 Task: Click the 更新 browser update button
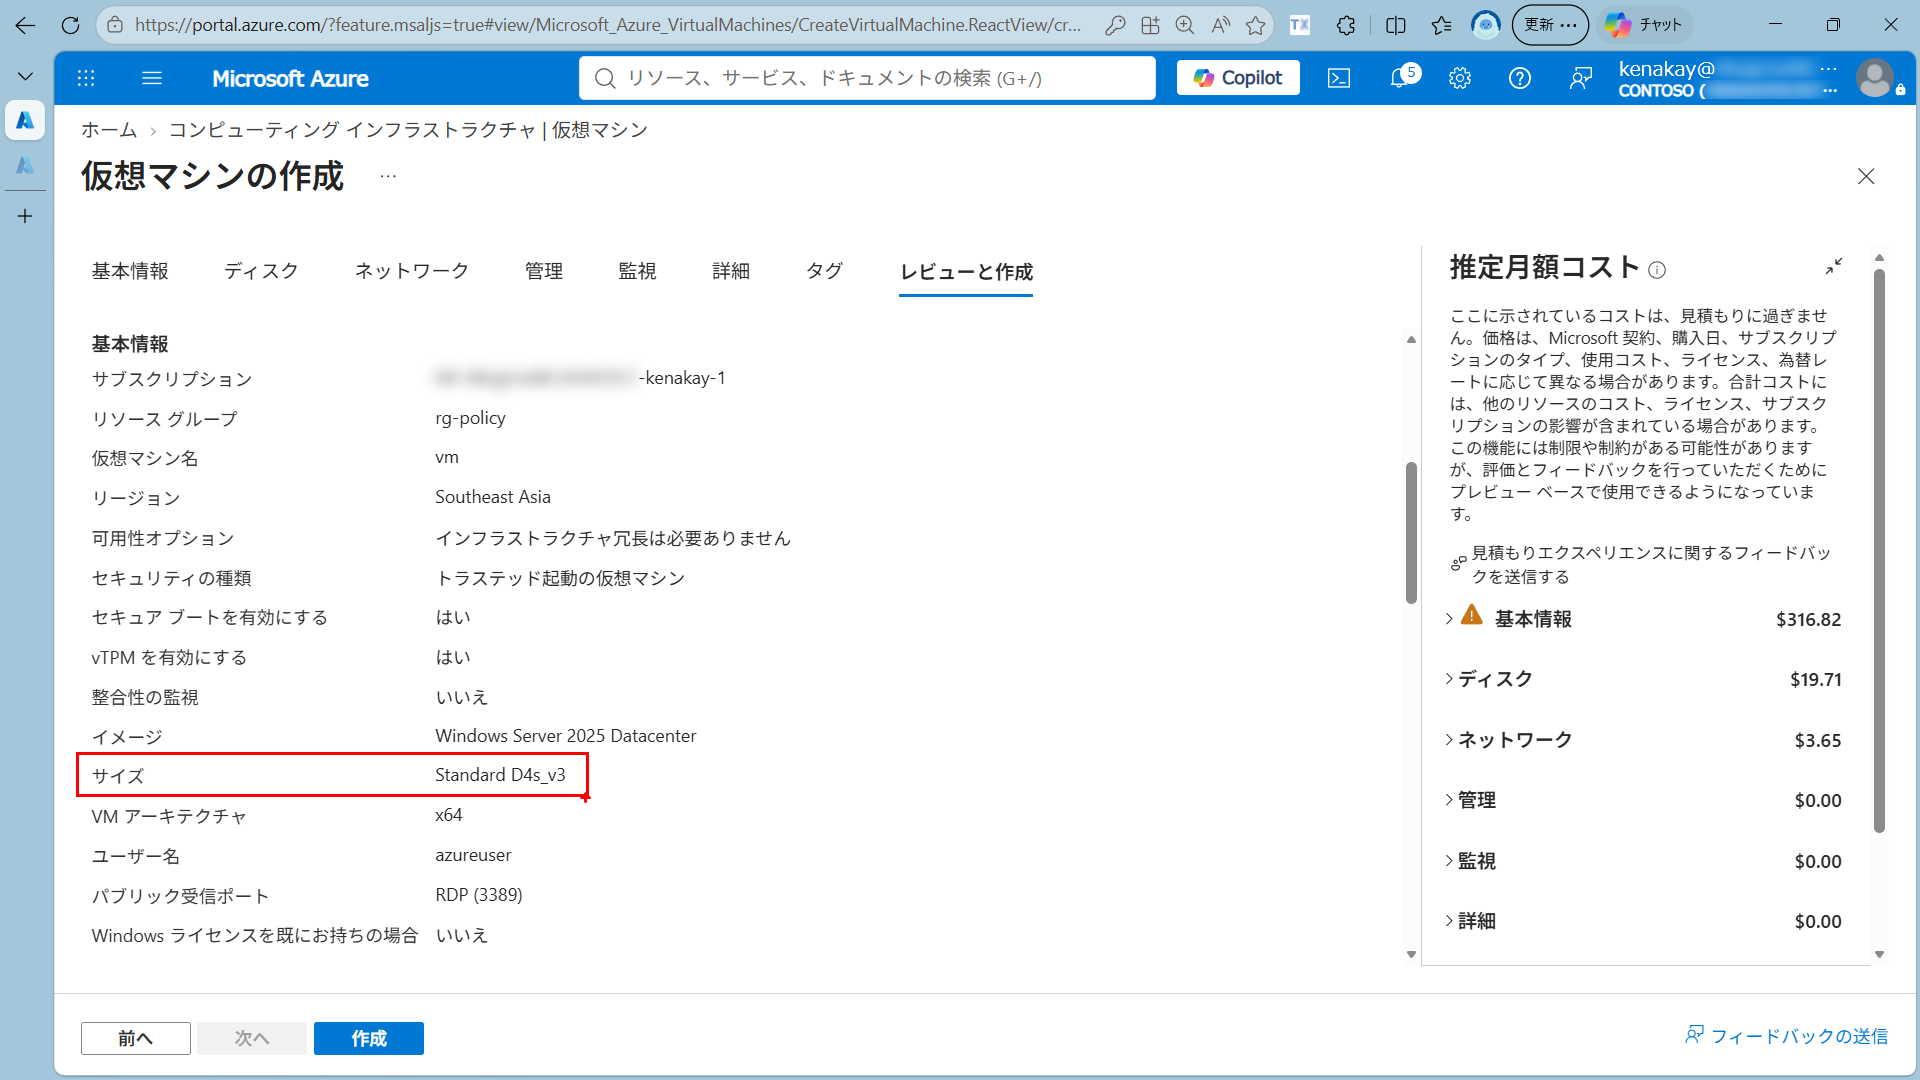[1550, 25]
